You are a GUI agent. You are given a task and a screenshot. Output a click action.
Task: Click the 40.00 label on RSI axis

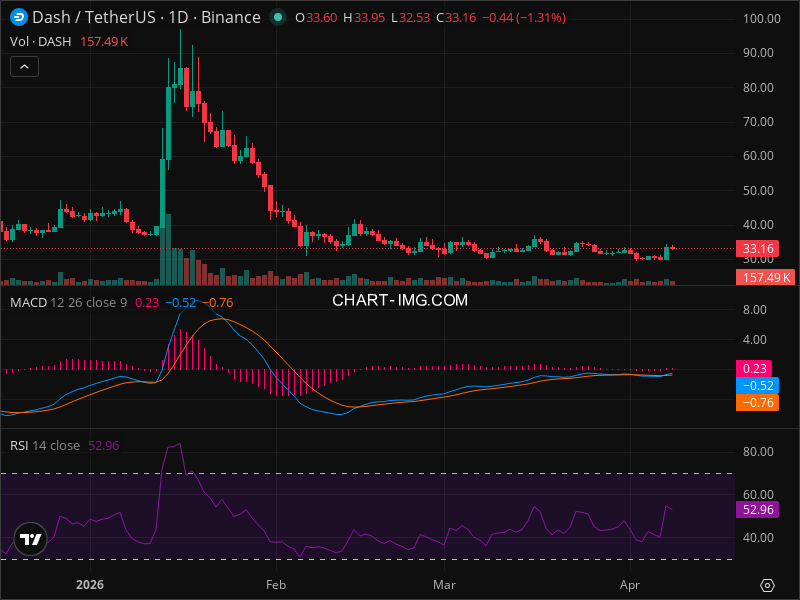(x=758, y=538)
